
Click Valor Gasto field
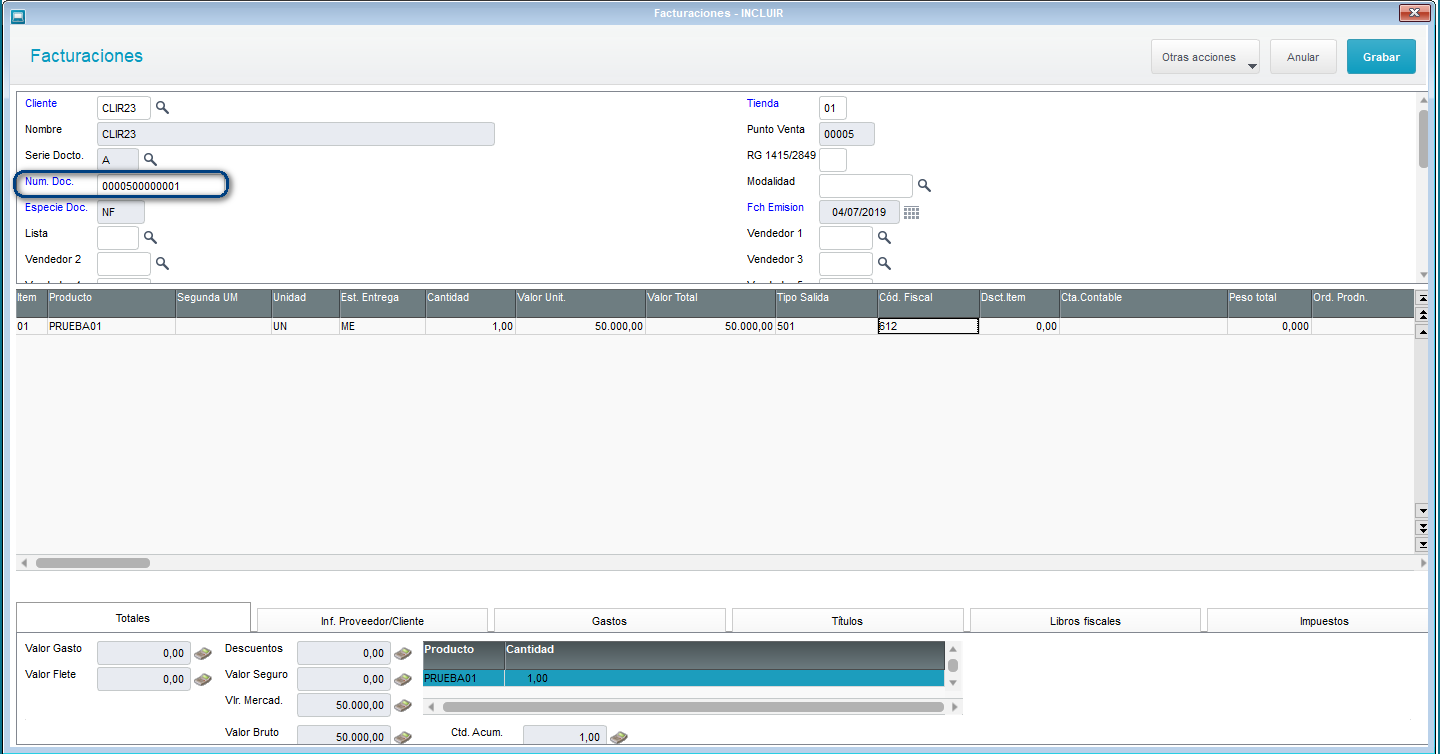(x=143, y=654)
